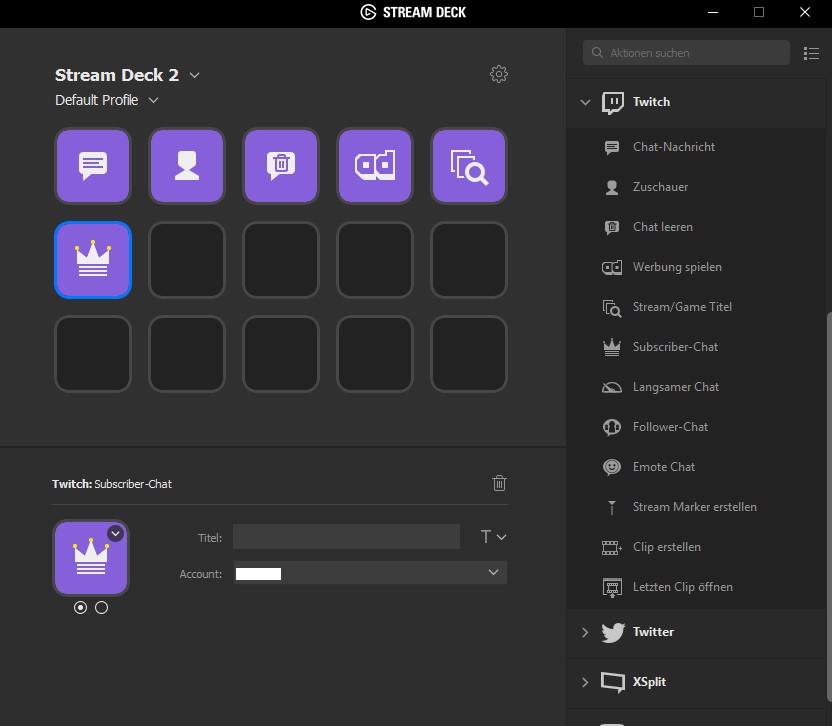The height and width of the screenshot is (726, 832).
Task: Click the Werbung spielen action label
Action: click(677, 267)
